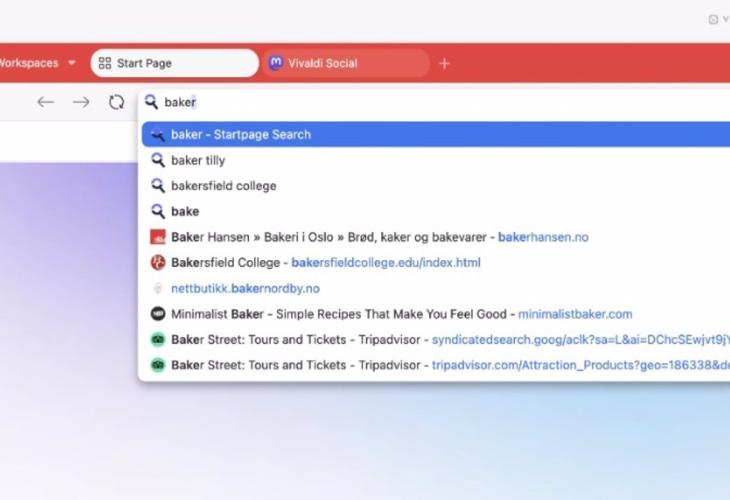Click the Back navigation arrow
The height and width of the screenshot is (500, 730).
click(45, 102)
